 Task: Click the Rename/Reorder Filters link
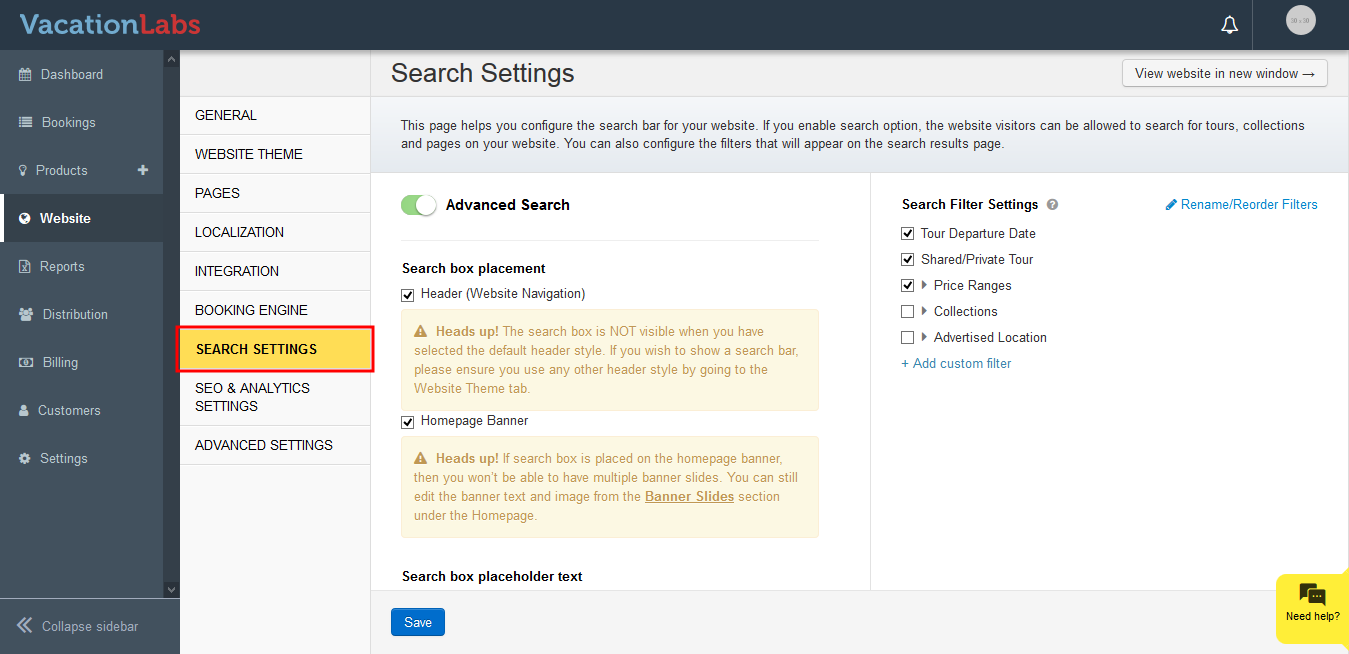tap(1242, 205)
